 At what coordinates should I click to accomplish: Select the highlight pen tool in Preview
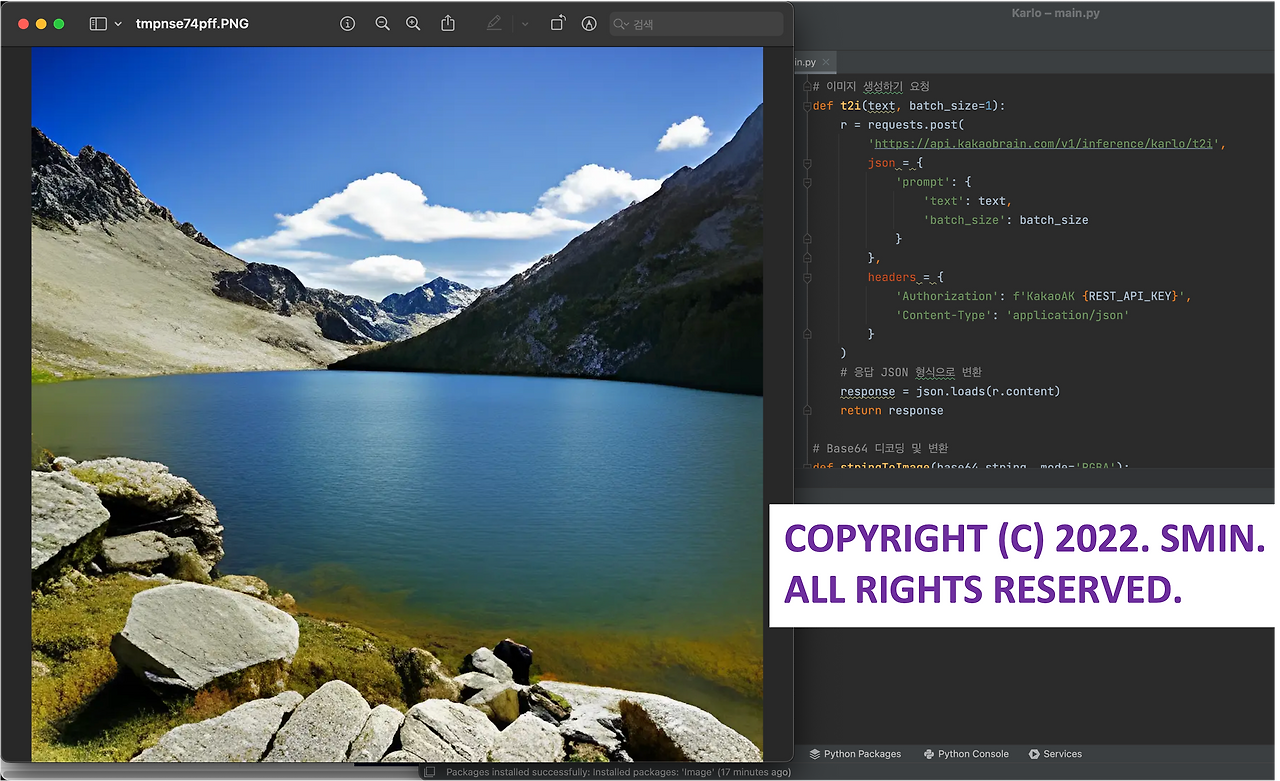pyautogui.click(x=494, y=23)
